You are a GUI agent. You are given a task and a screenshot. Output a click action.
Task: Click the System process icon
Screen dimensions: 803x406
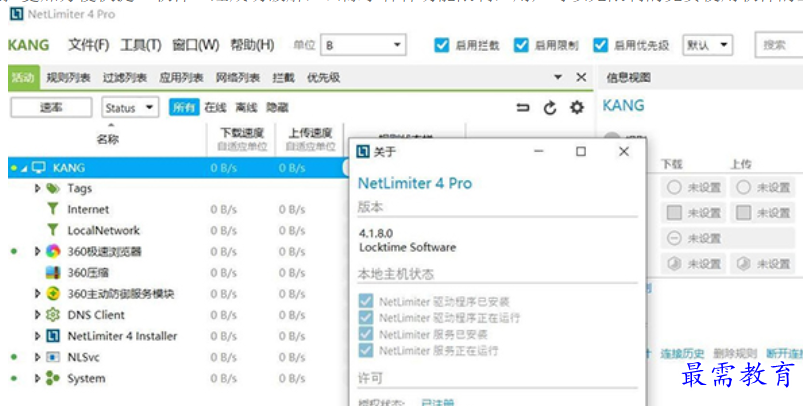point(53,378)
